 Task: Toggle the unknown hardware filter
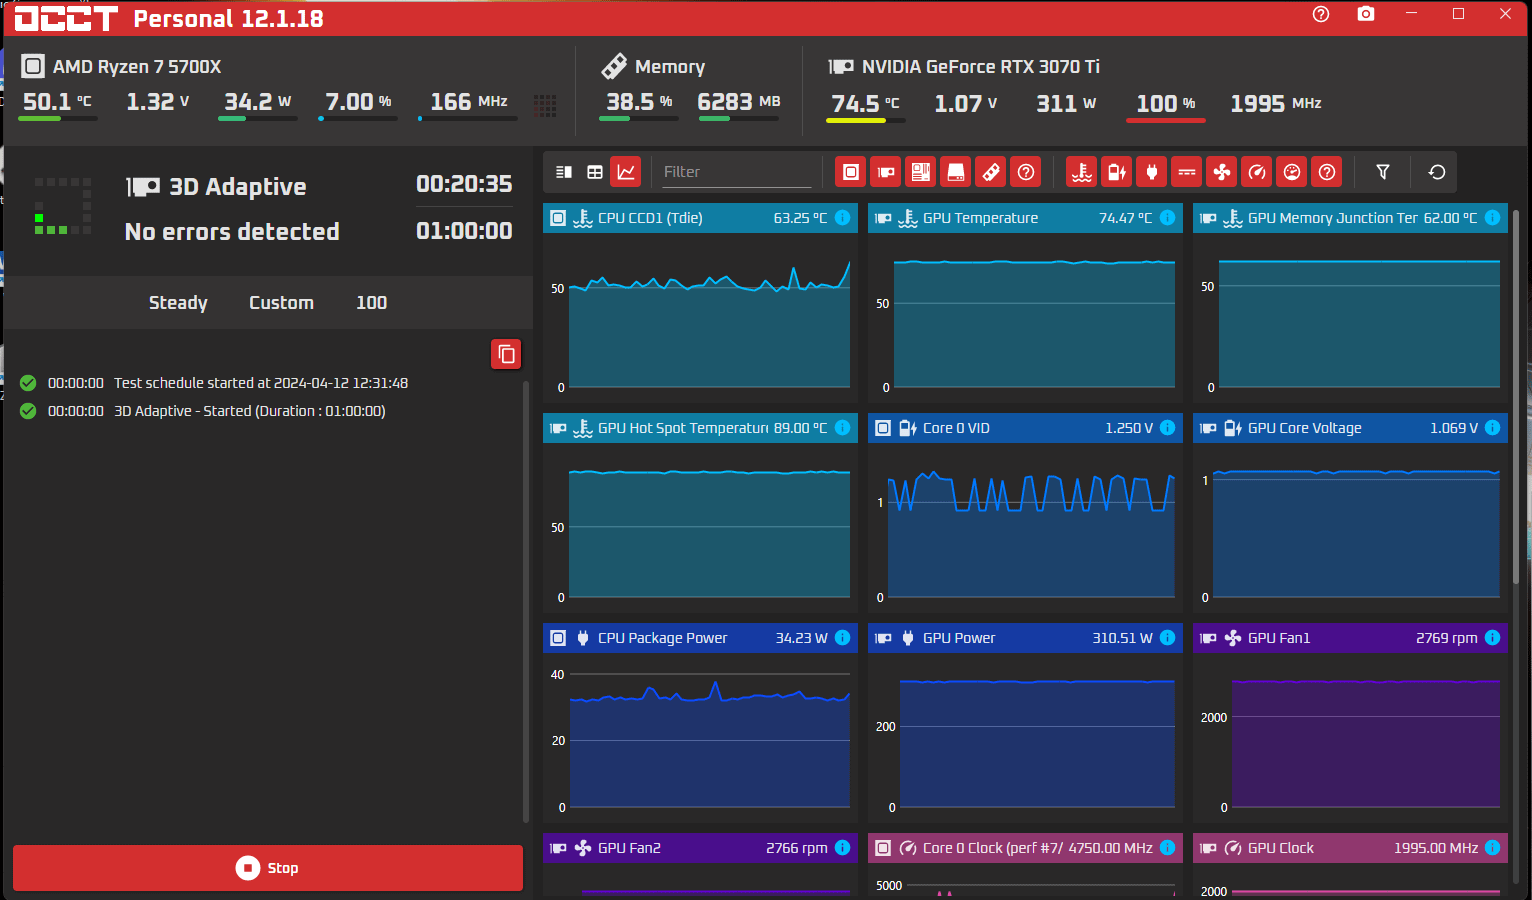pyautogui.click(x=1026, y=172)
